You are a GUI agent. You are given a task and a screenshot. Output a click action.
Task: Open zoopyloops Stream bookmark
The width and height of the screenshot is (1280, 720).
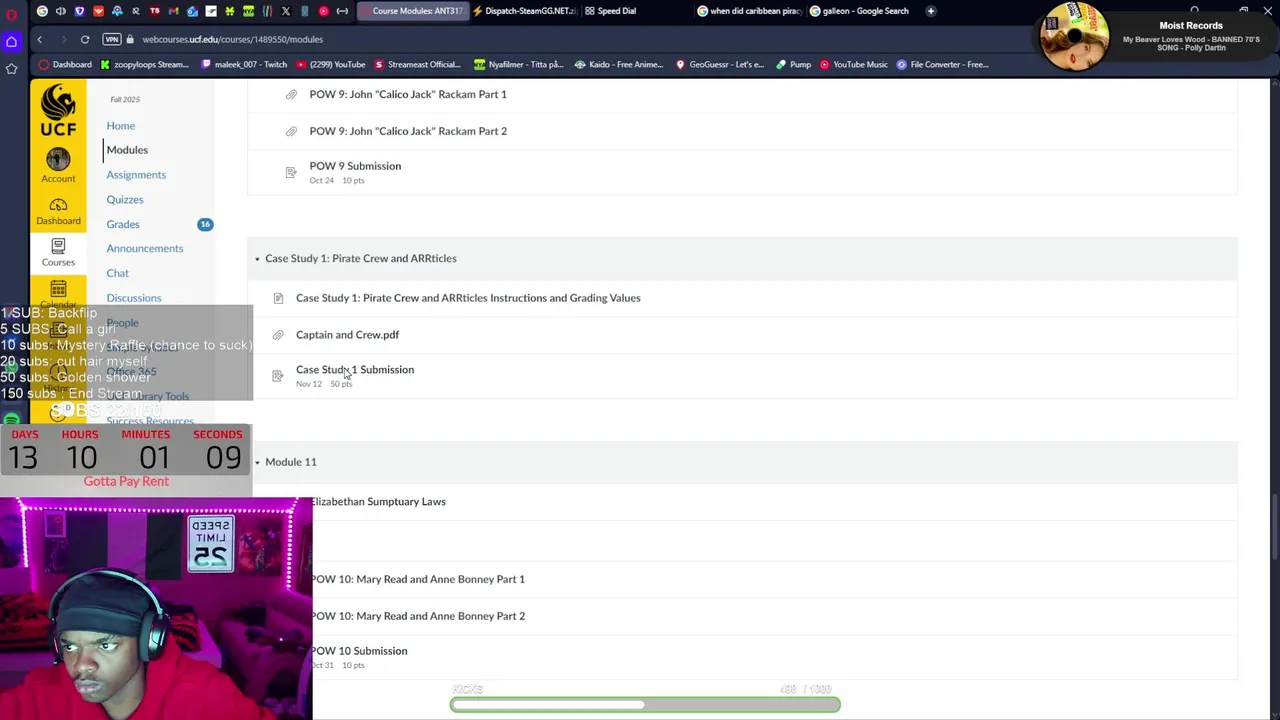(145, 64)
